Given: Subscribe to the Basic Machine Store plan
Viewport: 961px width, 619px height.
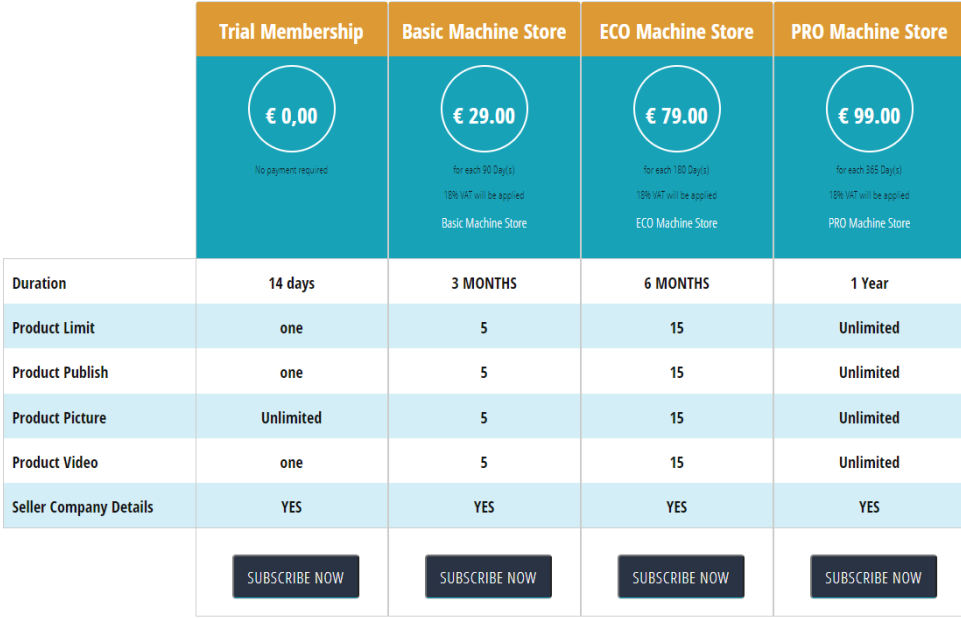Looking at the screenshot, I should pyautogui.click(x=488, y=577).
